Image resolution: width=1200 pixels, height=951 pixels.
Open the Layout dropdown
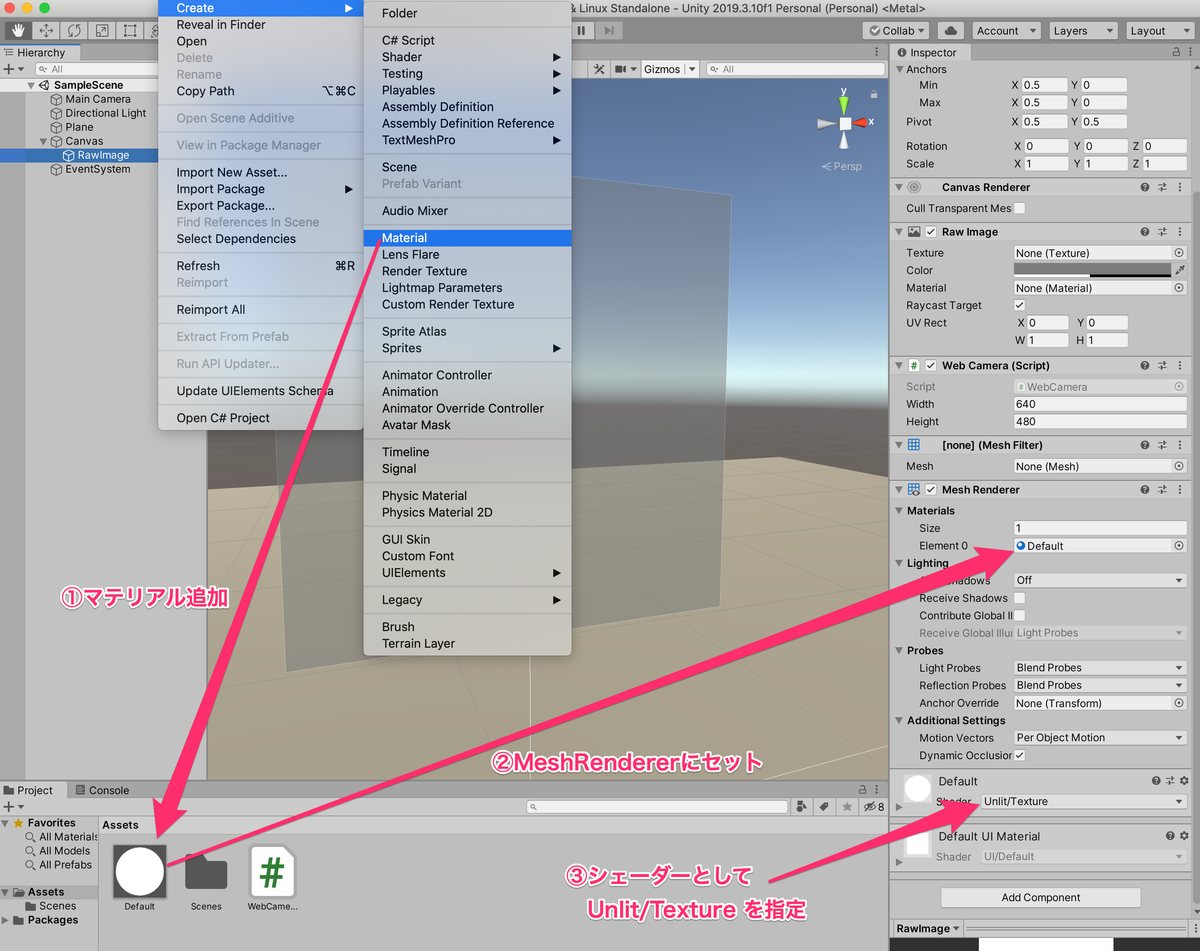1160,31
